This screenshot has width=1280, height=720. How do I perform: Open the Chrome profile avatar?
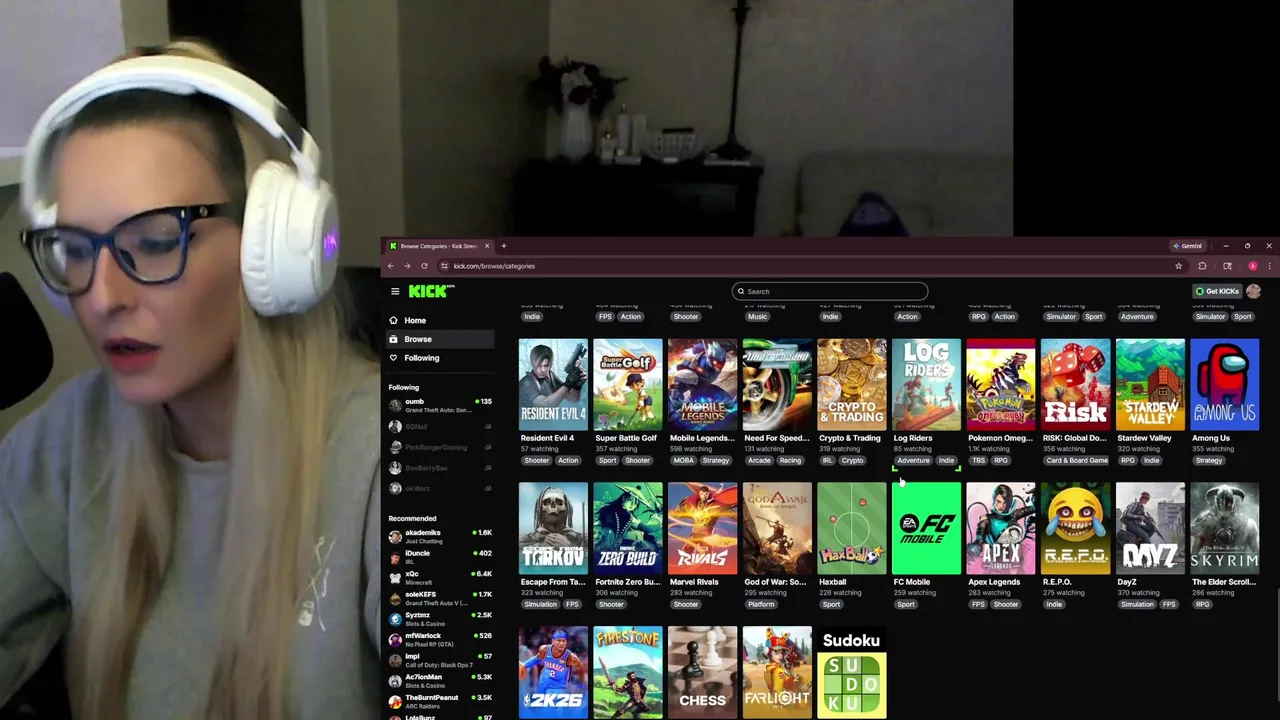[1252, 266]
